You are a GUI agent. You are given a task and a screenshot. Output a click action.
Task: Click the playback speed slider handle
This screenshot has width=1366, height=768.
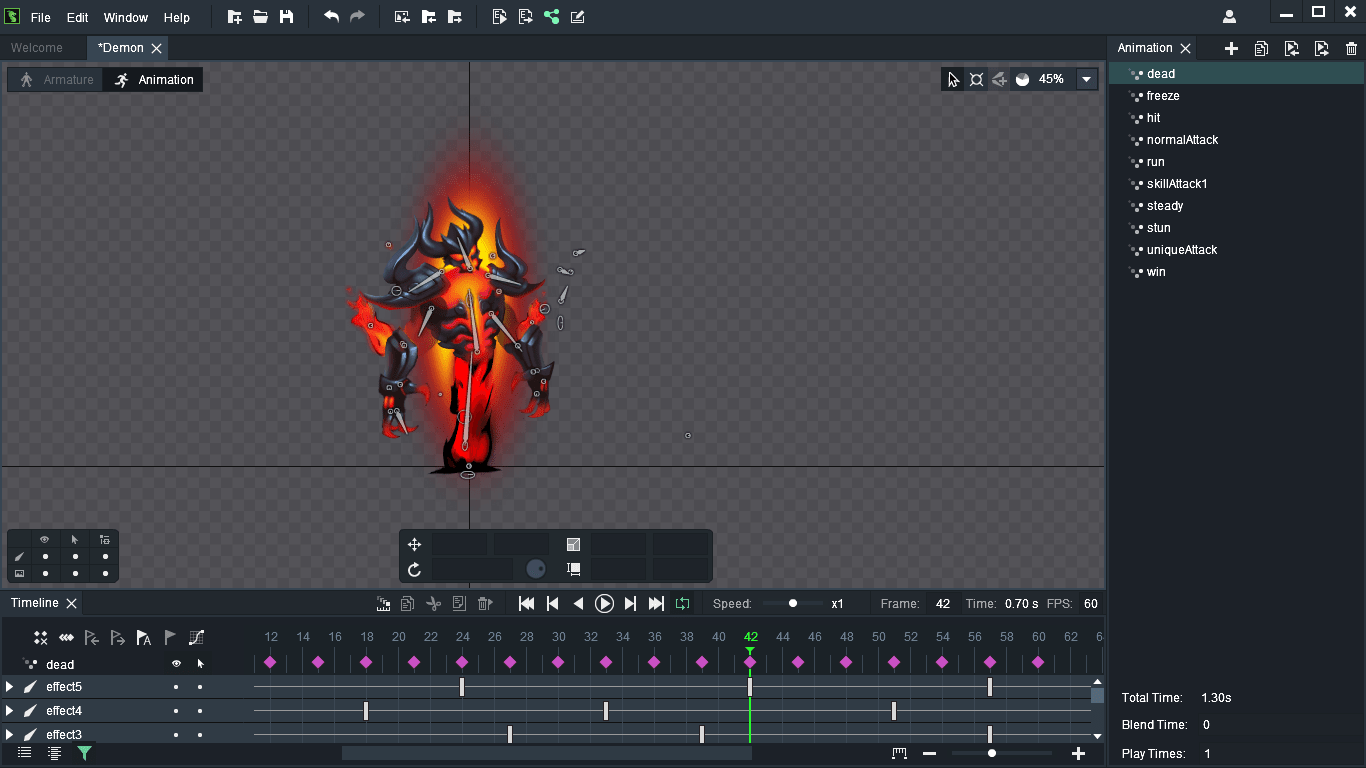click(793, 603)
